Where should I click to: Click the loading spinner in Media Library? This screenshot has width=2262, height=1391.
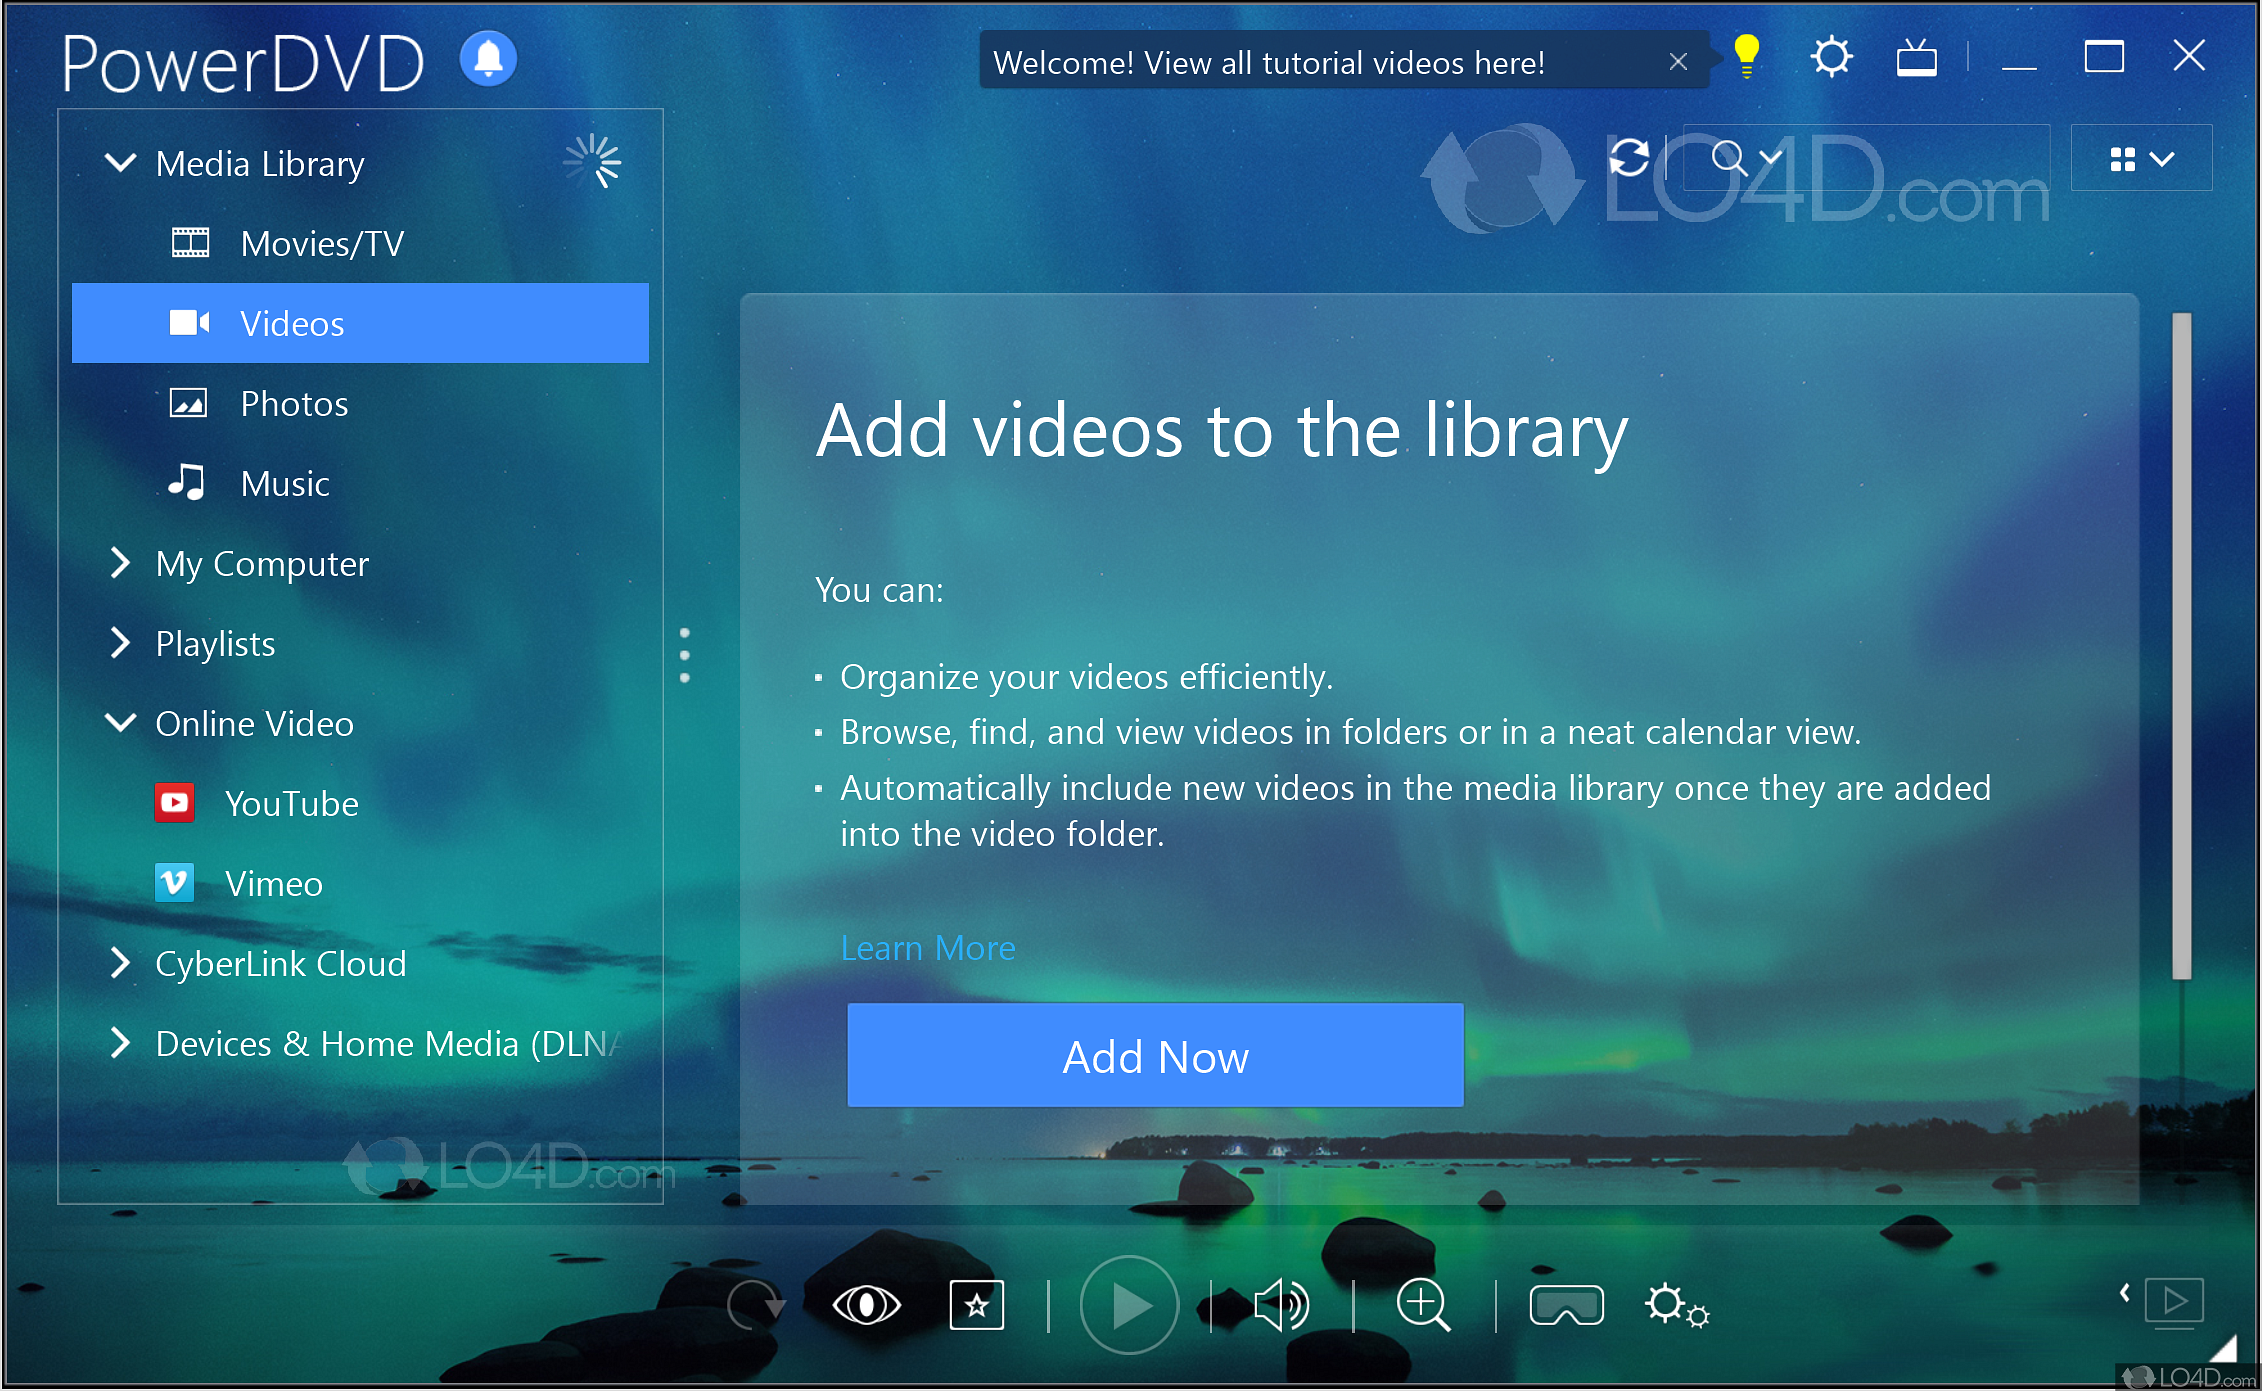[592, 161]
